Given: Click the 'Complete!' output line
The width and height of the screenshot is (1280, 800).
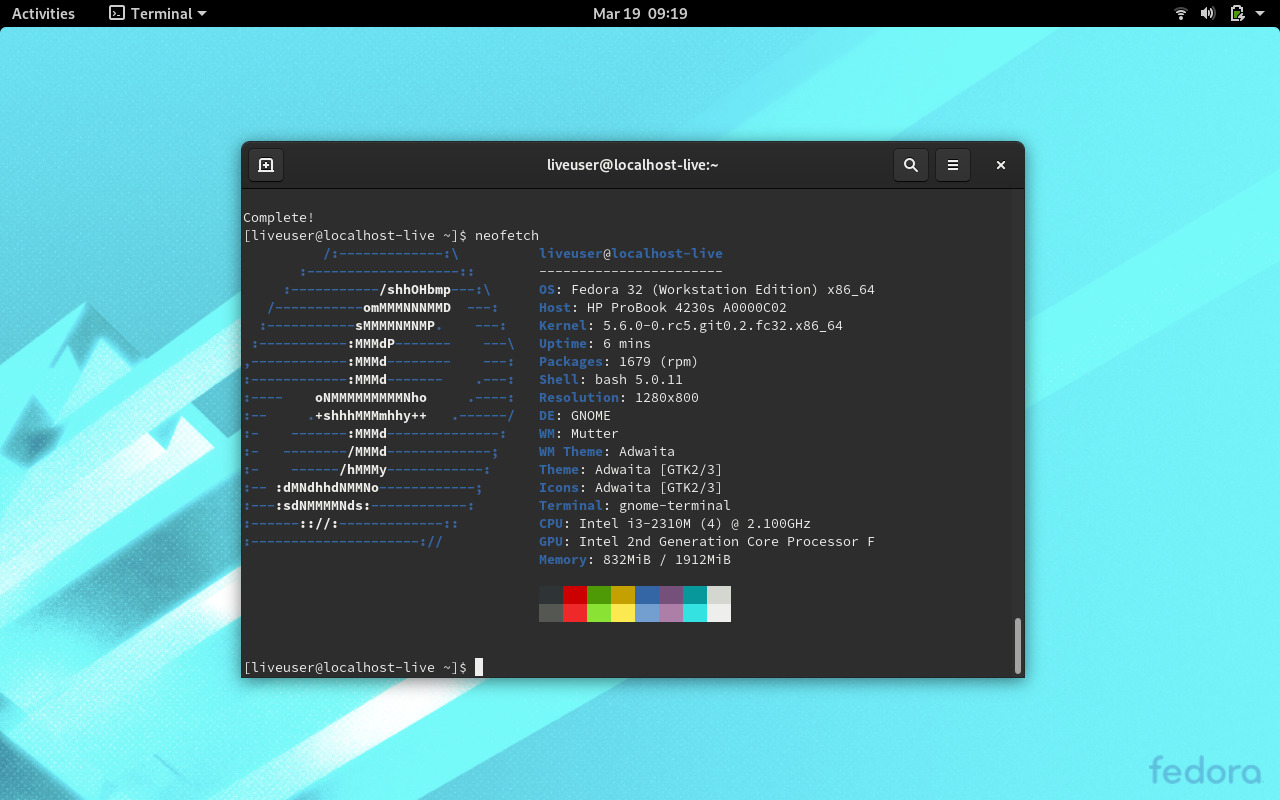Looking at the screenshot, I should 279,217.
